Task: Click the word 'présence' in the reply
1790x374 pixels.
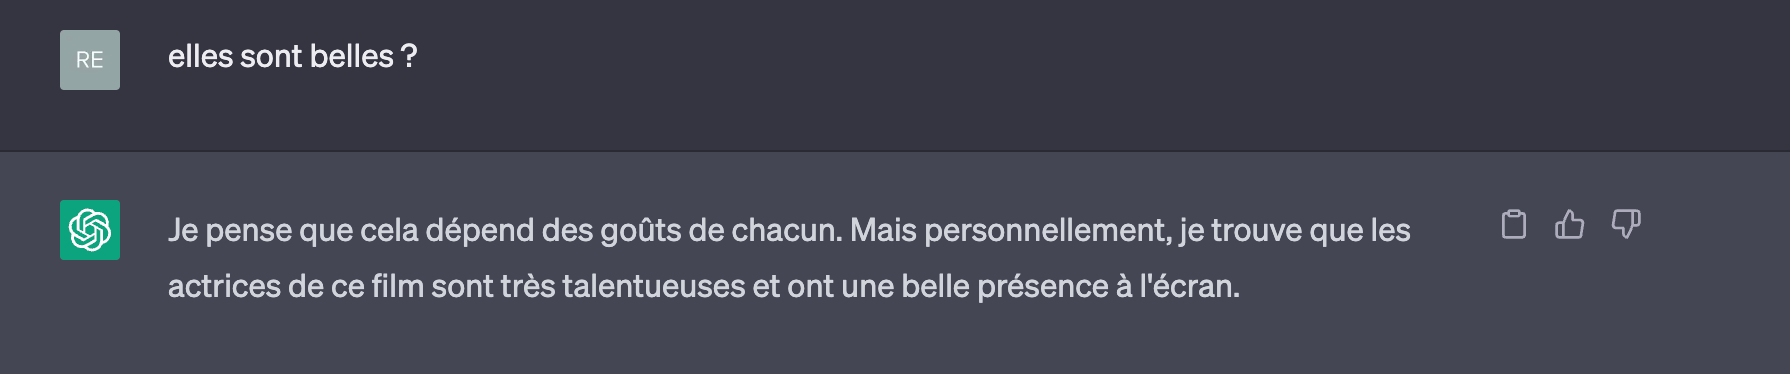Action: pyautogui.click(x=1040, y=287)
